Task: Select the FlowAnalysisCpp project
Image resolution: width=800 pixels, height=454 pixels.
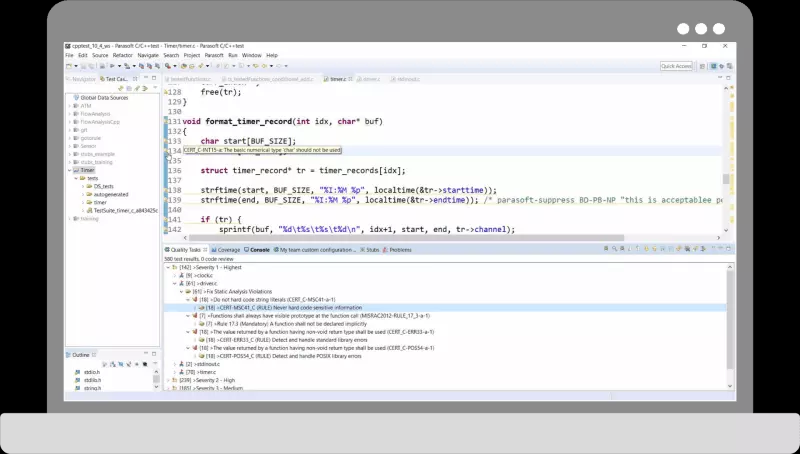Action: tap(100, 122)
